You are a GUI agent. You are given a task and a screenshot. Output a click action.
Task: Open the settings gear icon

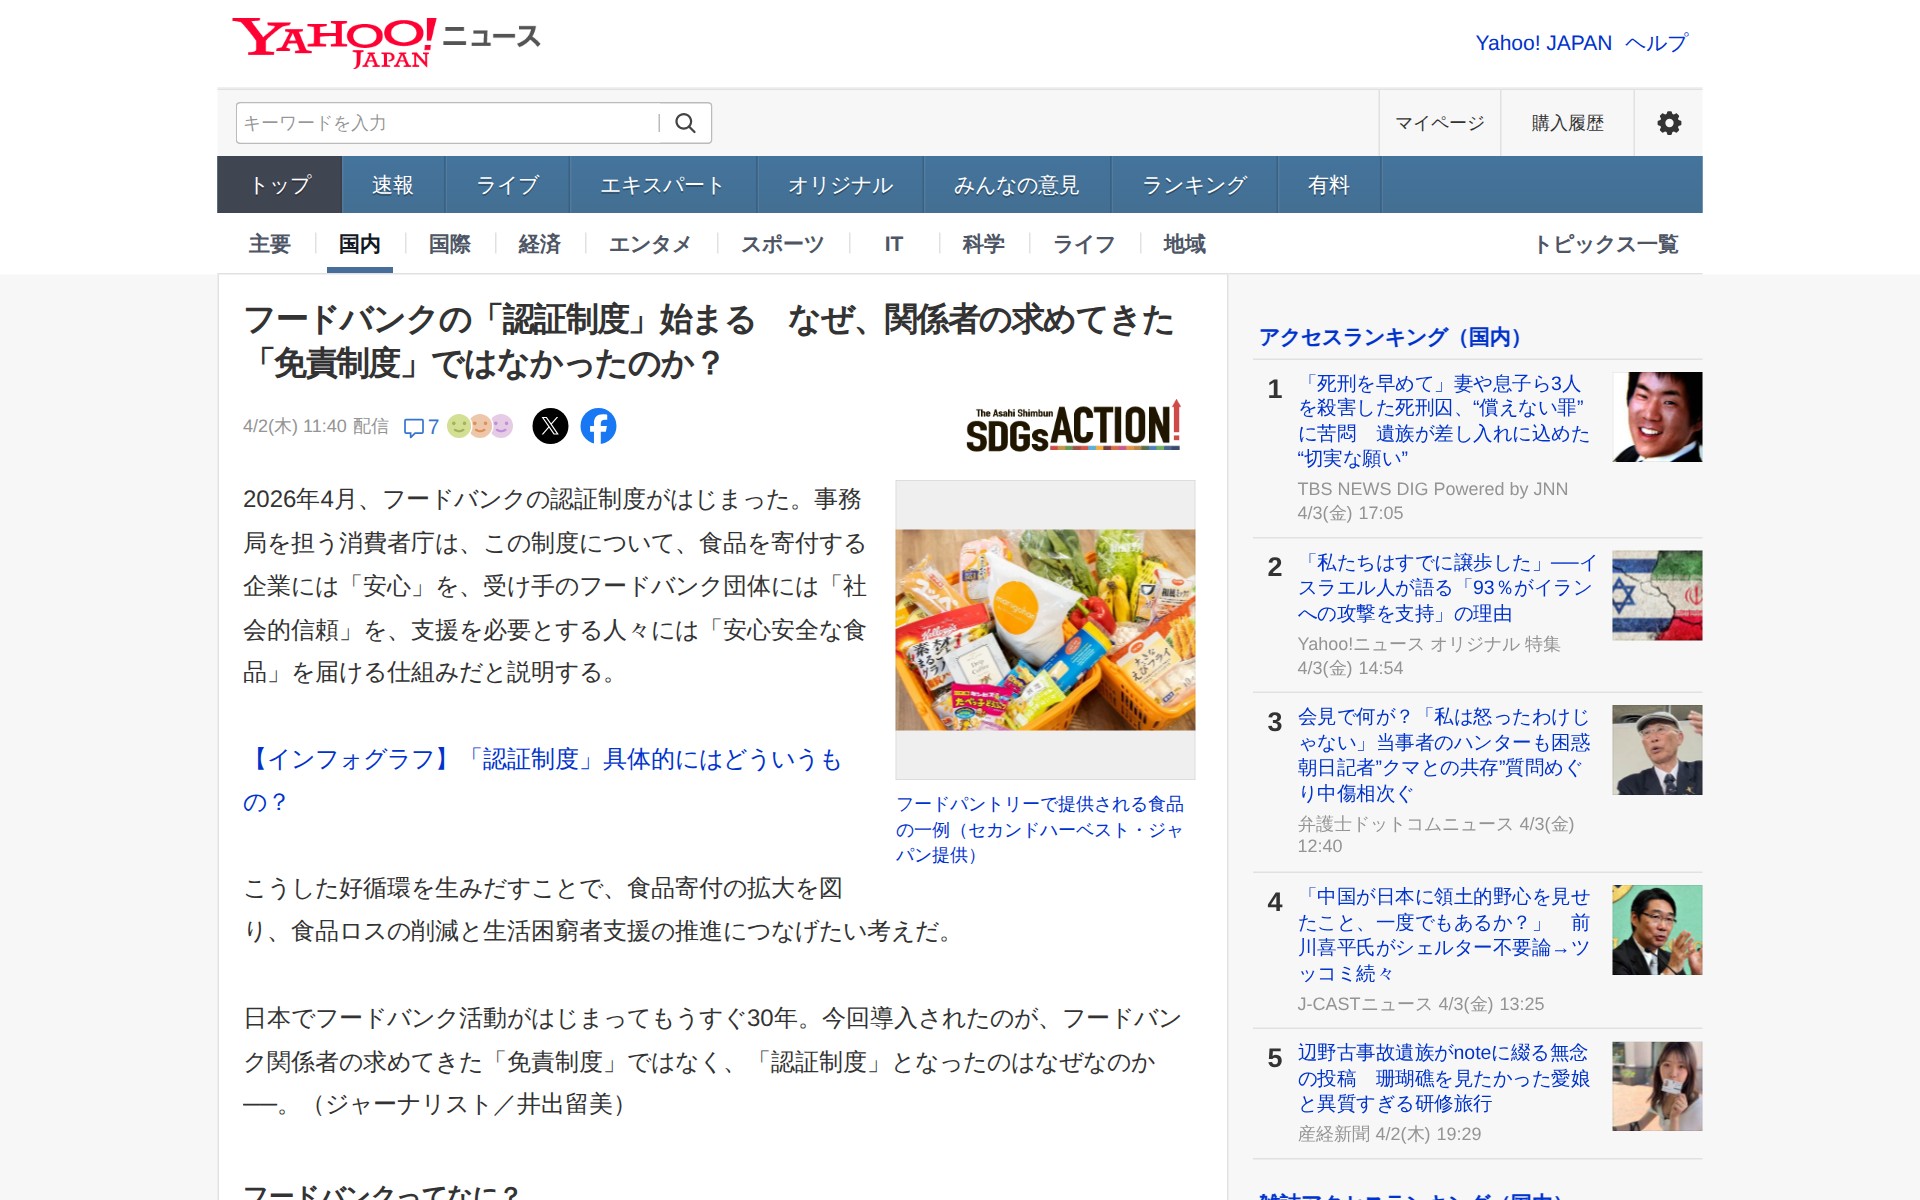pos(1668,123)
